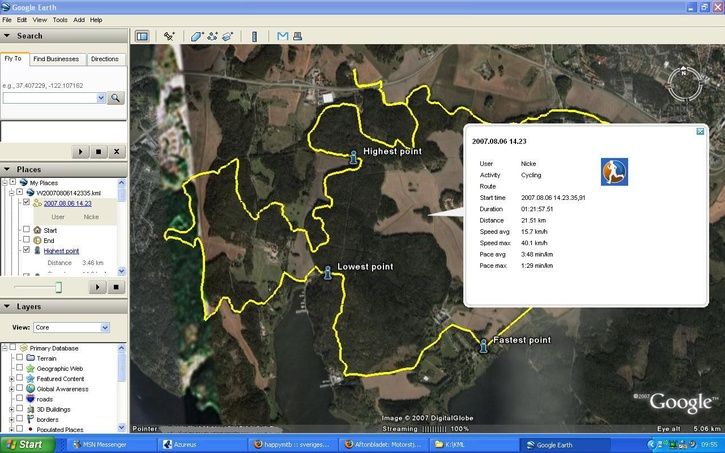This screenshot has width=725, height=453.
Task: Uncheck the Highest point checkbox
Action: [x=27, y=251]
